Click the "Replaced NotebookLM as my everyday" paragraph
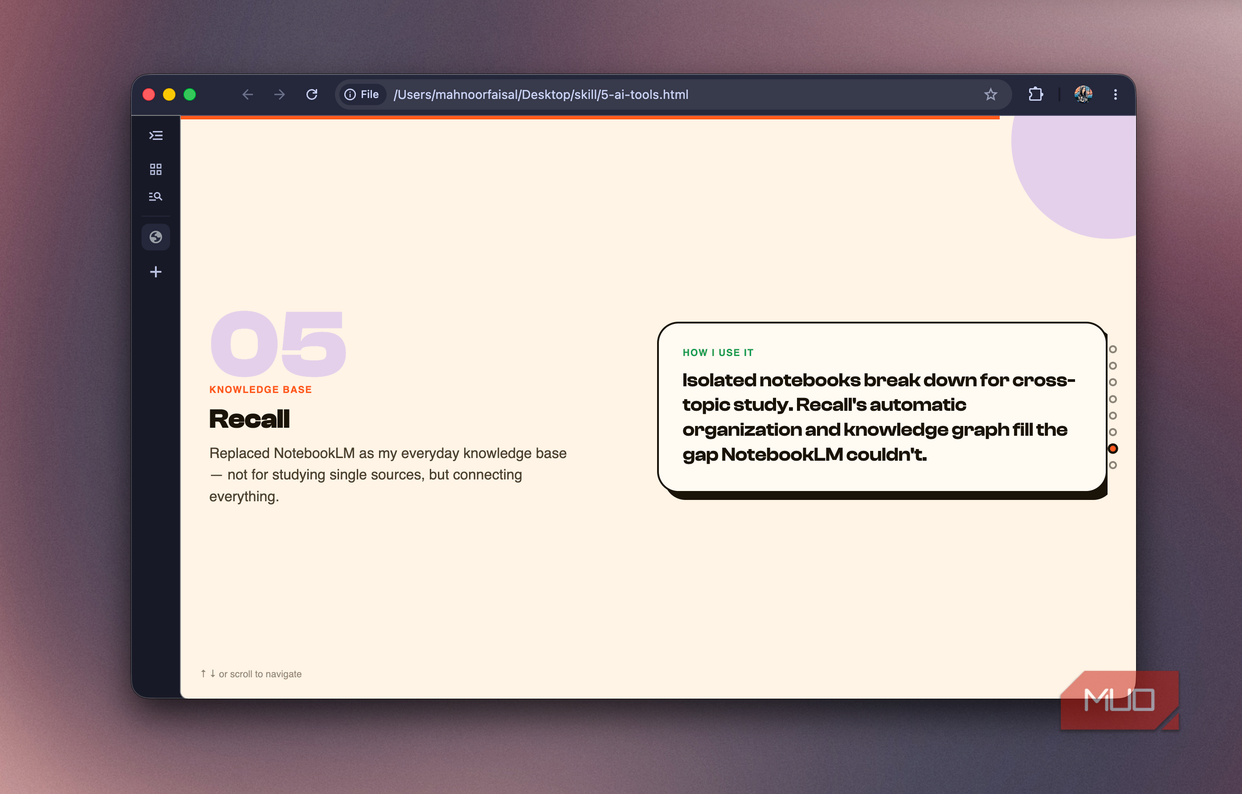The height and width of the screenshot is (794, 1242). point(388,475)
